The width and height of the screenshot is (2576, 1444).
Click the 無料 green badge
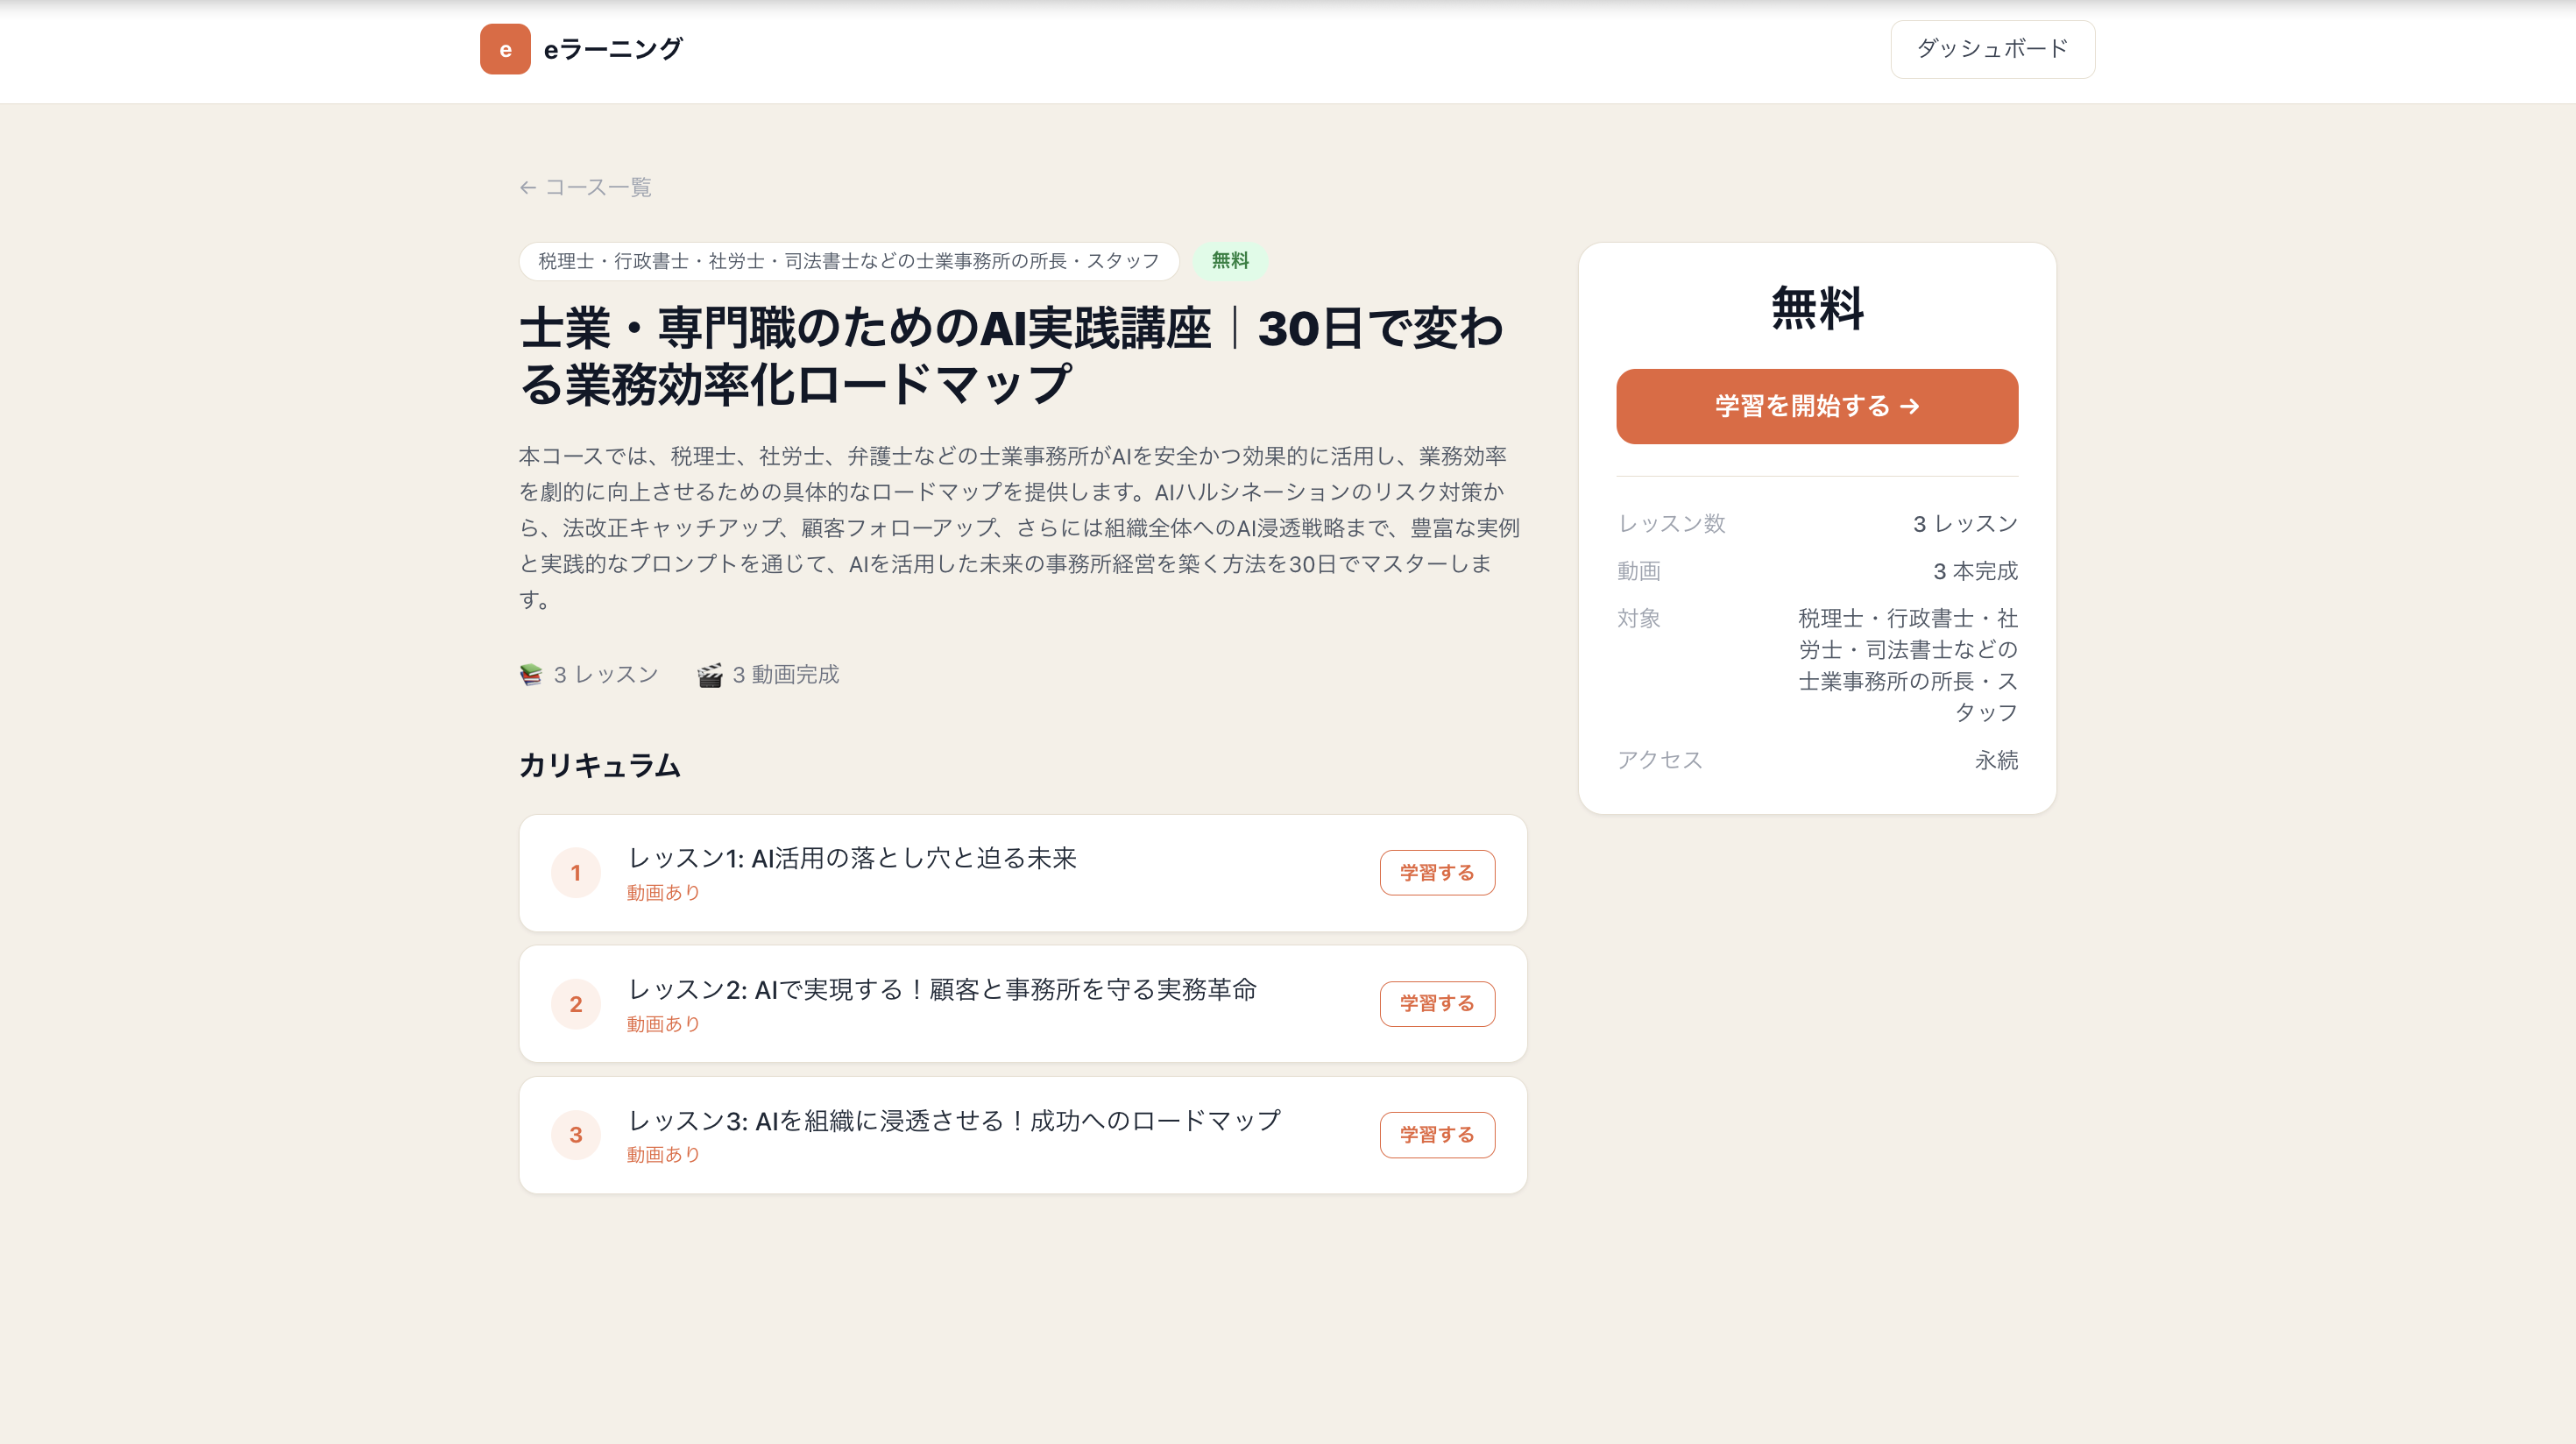pyautogui.click(x=1230, y=262)
